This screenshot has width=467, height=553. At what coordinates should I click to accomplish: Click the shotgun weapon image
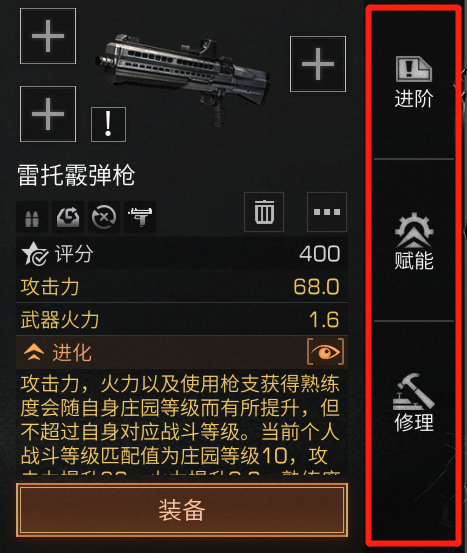[183, 78]
